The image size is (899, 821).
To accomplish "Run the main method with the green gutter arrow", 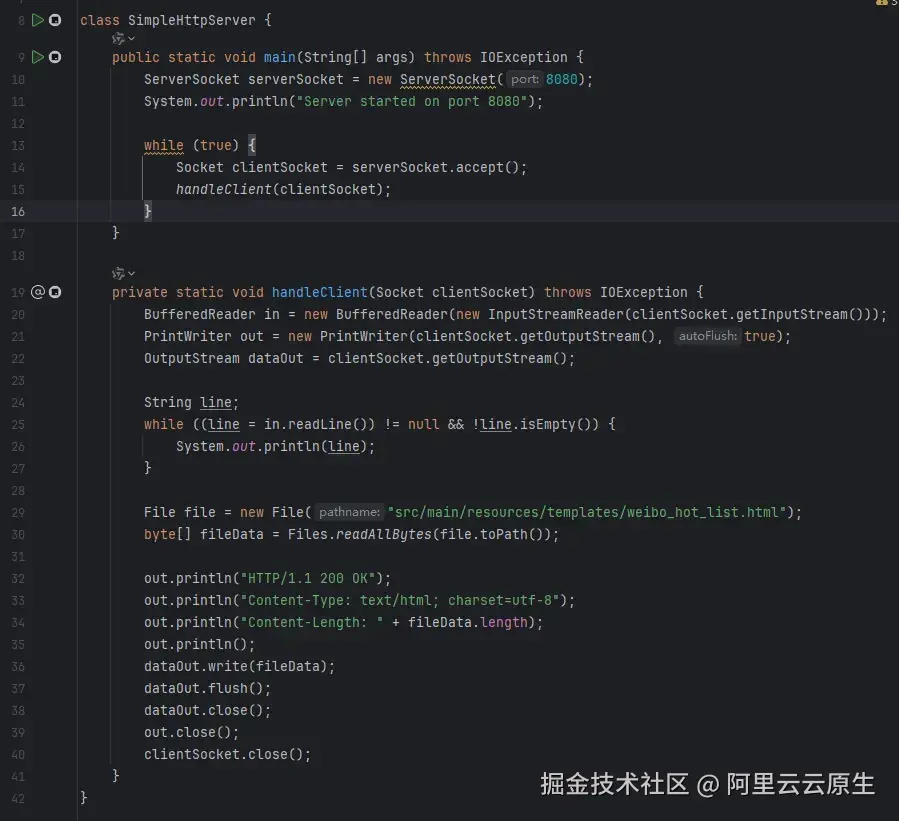I will [40, 57].
